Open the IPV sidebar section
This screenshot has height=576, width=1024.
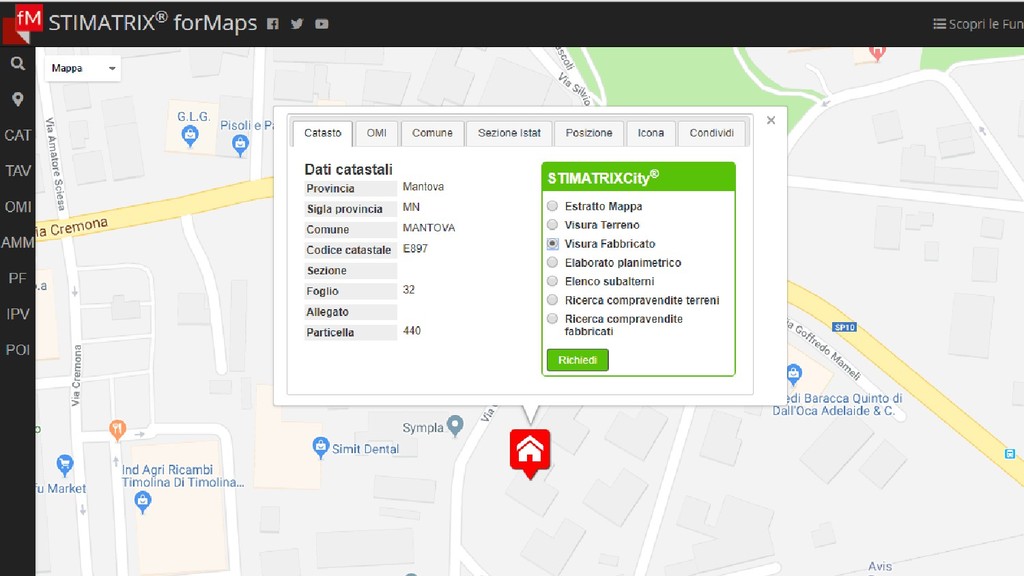click(x=18, y=314)
